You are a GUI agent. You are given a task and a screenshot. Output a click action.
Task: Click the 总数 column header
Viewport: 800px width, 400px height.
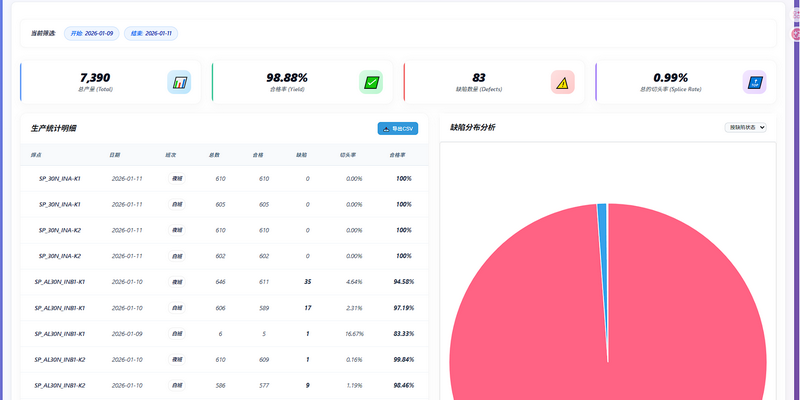pyautogui.click(x=214, y=155)
